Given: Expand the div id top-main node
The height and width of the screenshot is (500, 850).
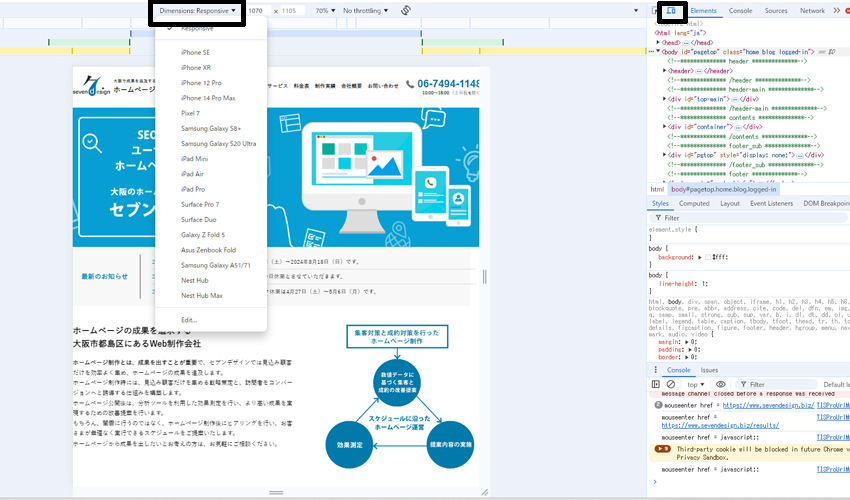Looking at the screenshot, I should [665, 99].
